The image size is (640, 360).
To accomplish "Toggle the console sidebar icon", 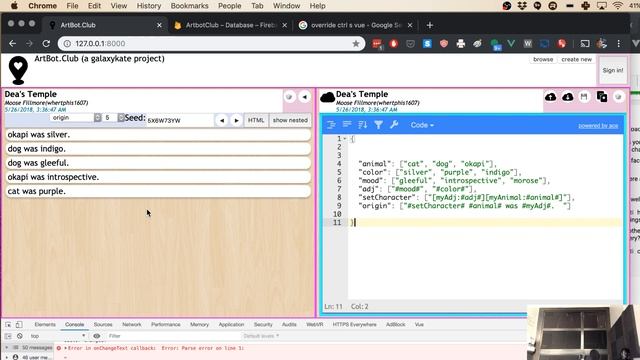I will (8, 336).
